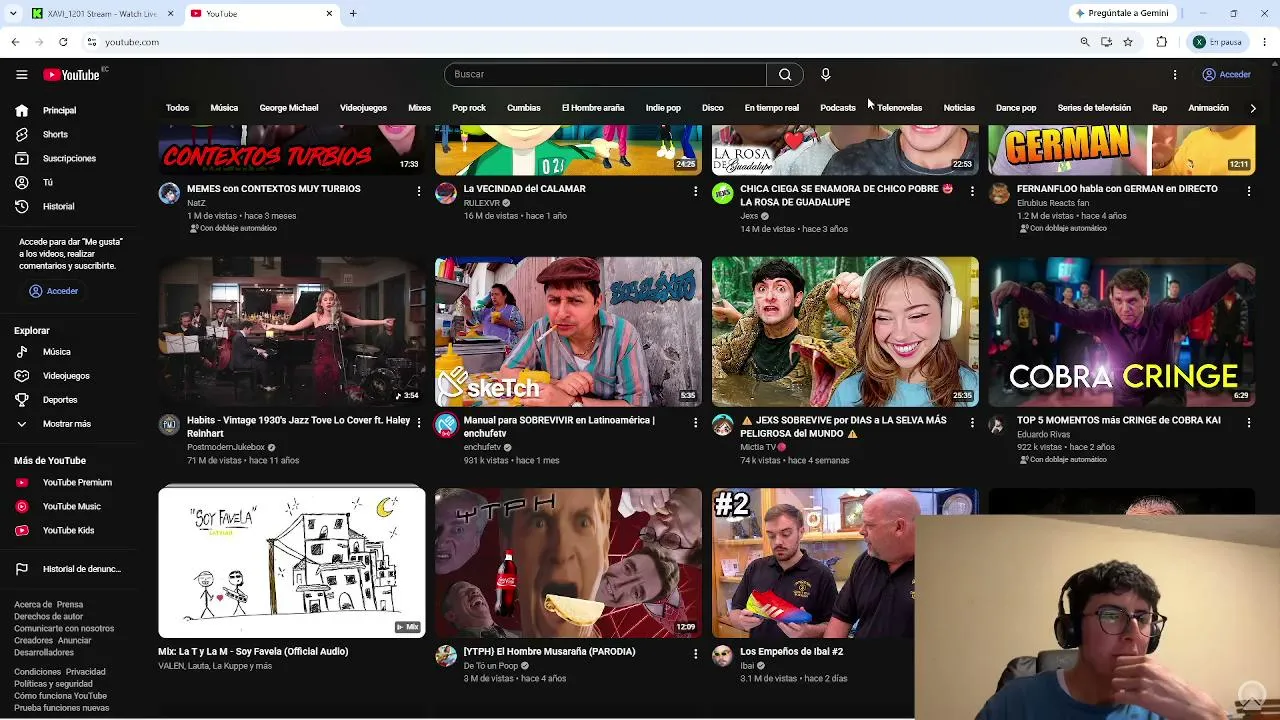Click Pregúntale a Gemini button
1280x720 pixels.
pos(1121,13)
